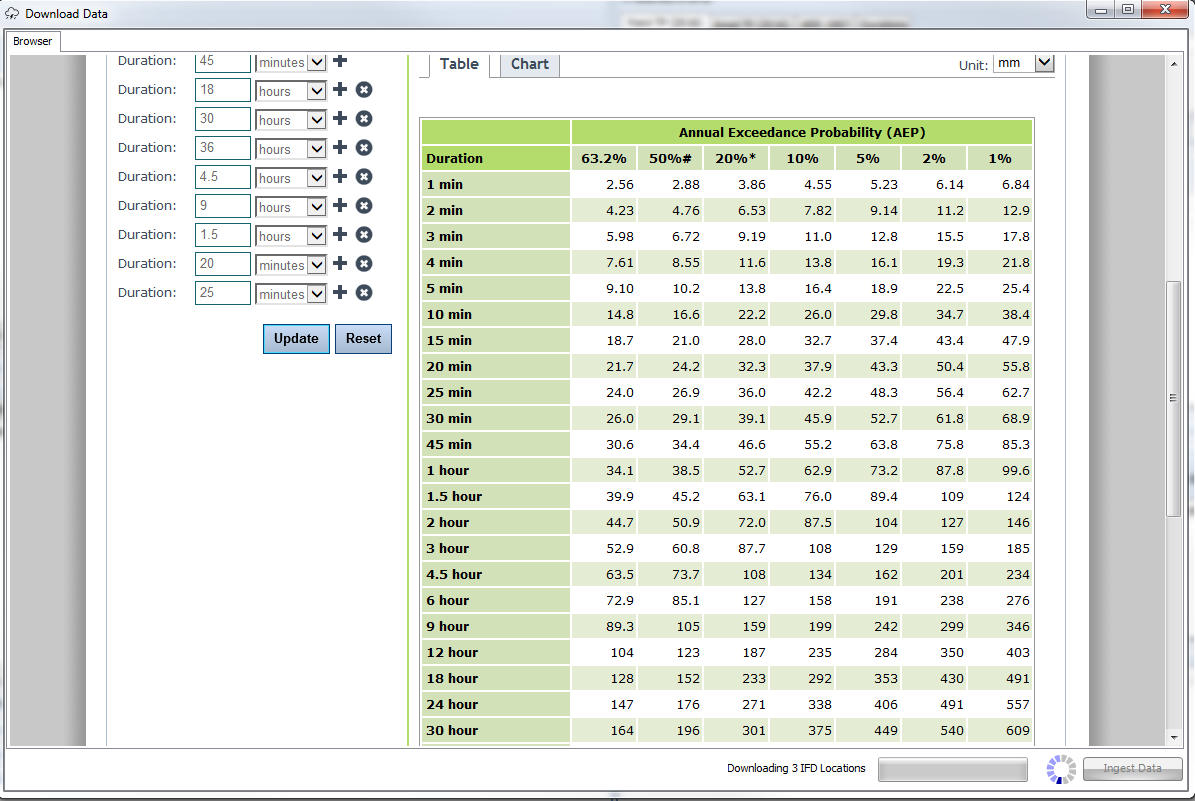Remove the 4.5 hours duration entry

363,177
